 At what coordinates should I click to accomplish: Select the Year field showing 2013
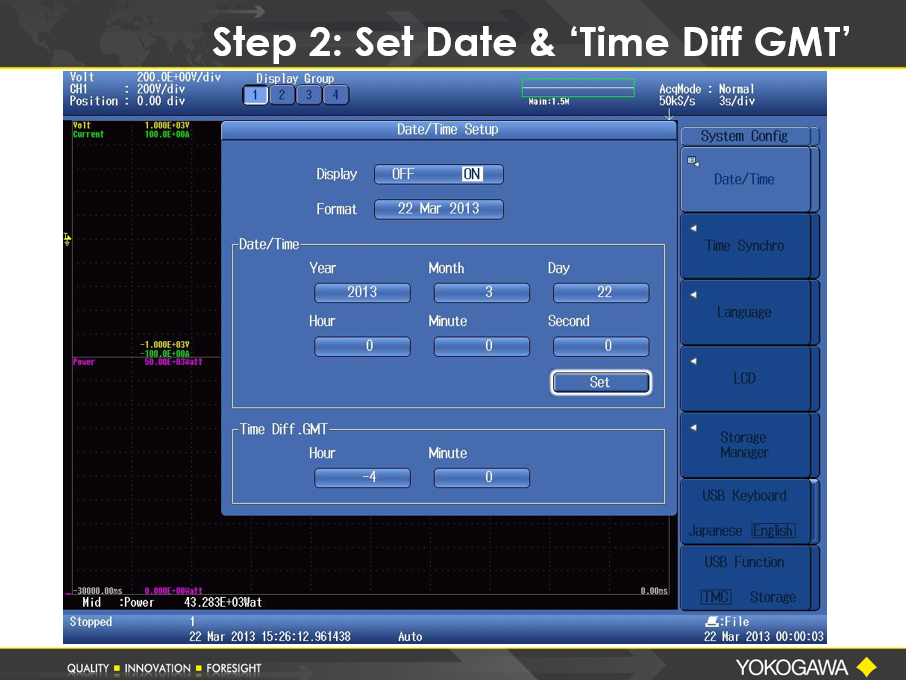[x=362, y=292]
